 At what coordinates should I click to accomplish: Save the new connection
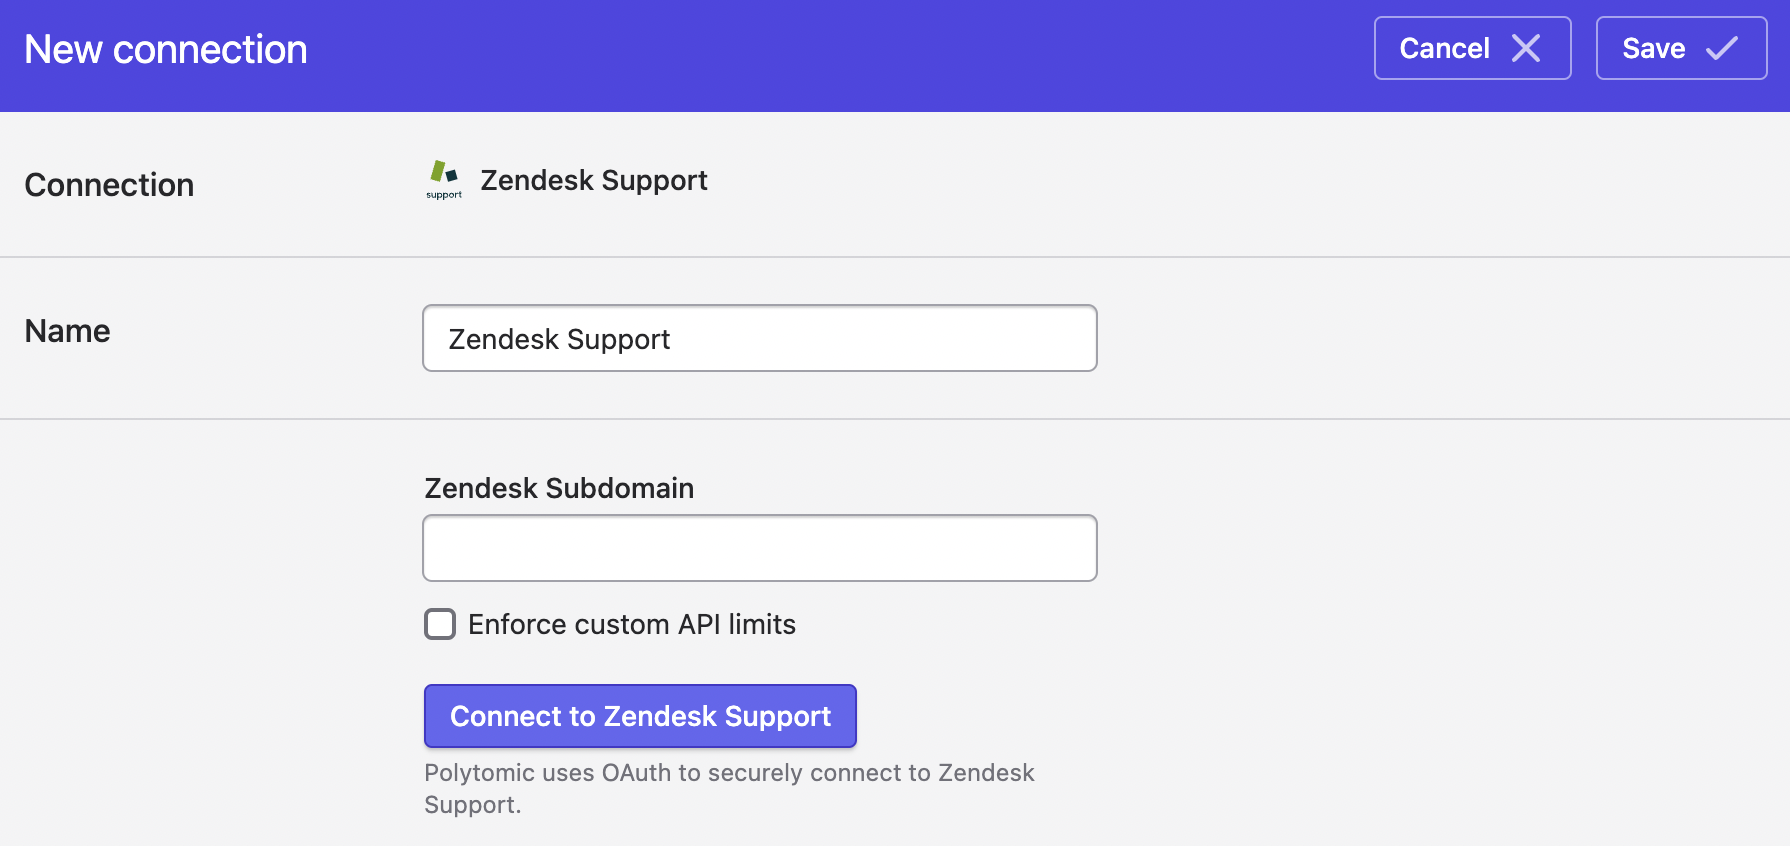click(1681, 48)
